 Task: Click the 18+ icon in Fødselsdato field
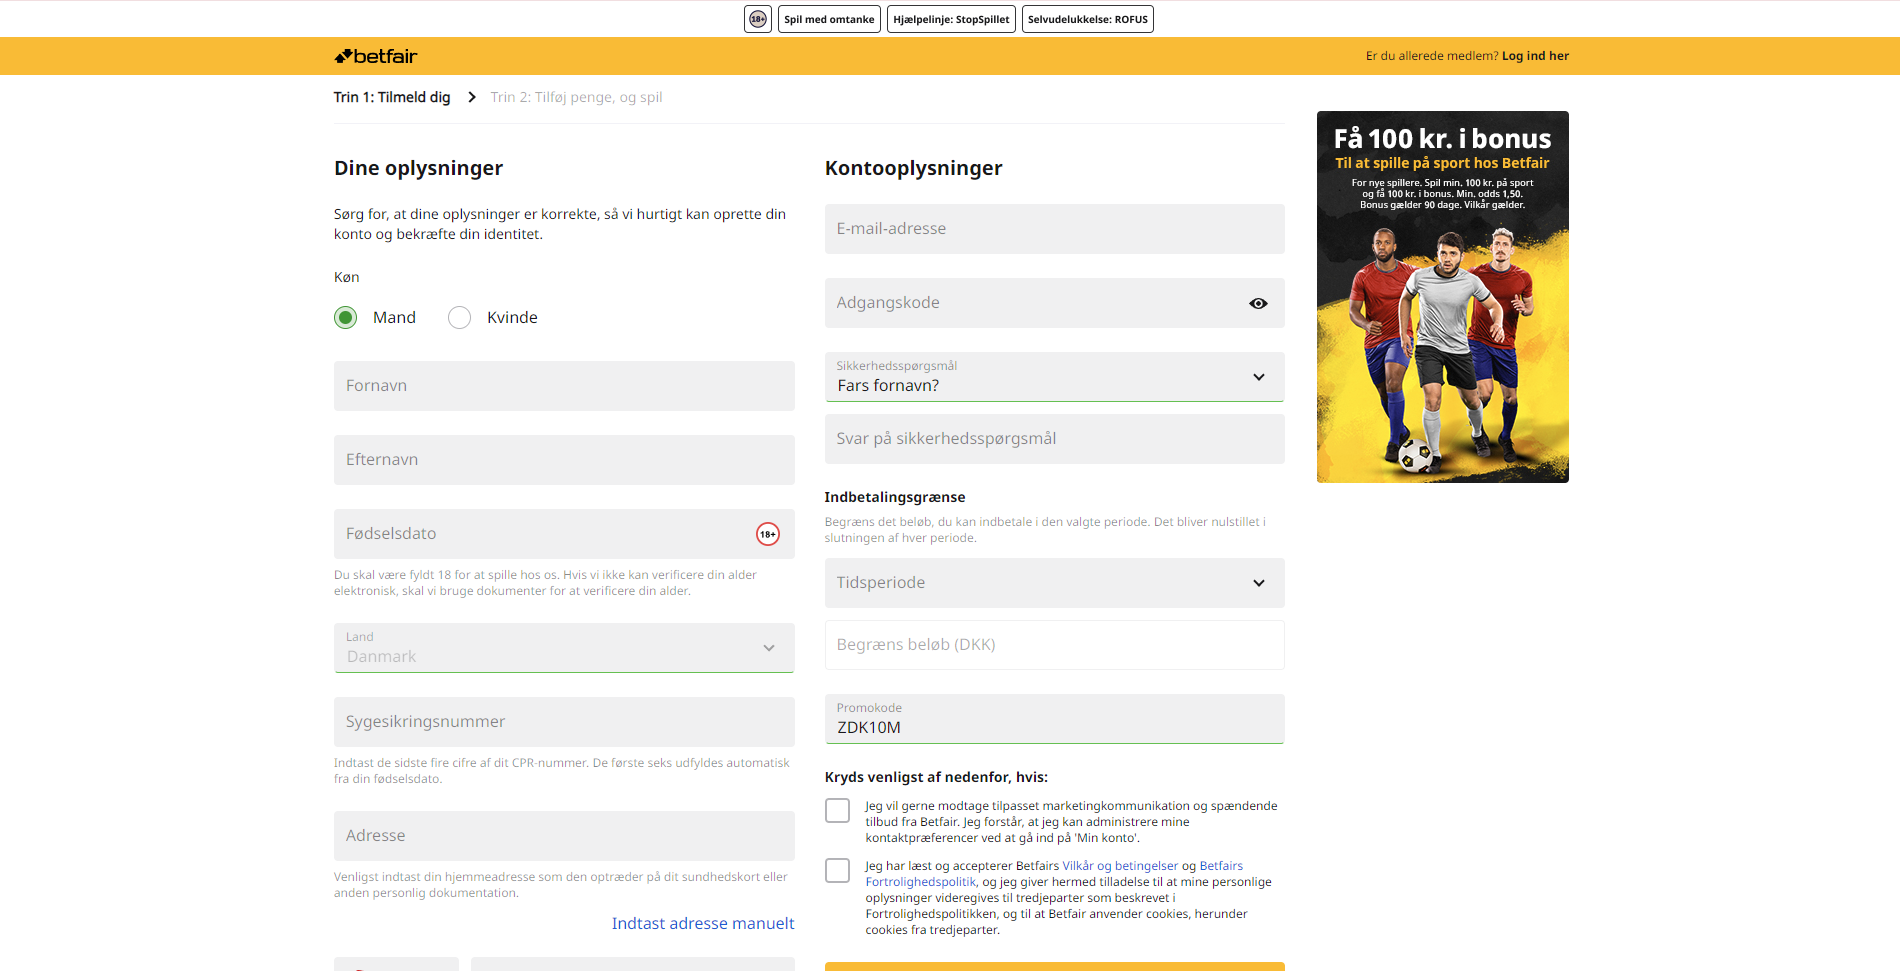click(x=767, y=534)
